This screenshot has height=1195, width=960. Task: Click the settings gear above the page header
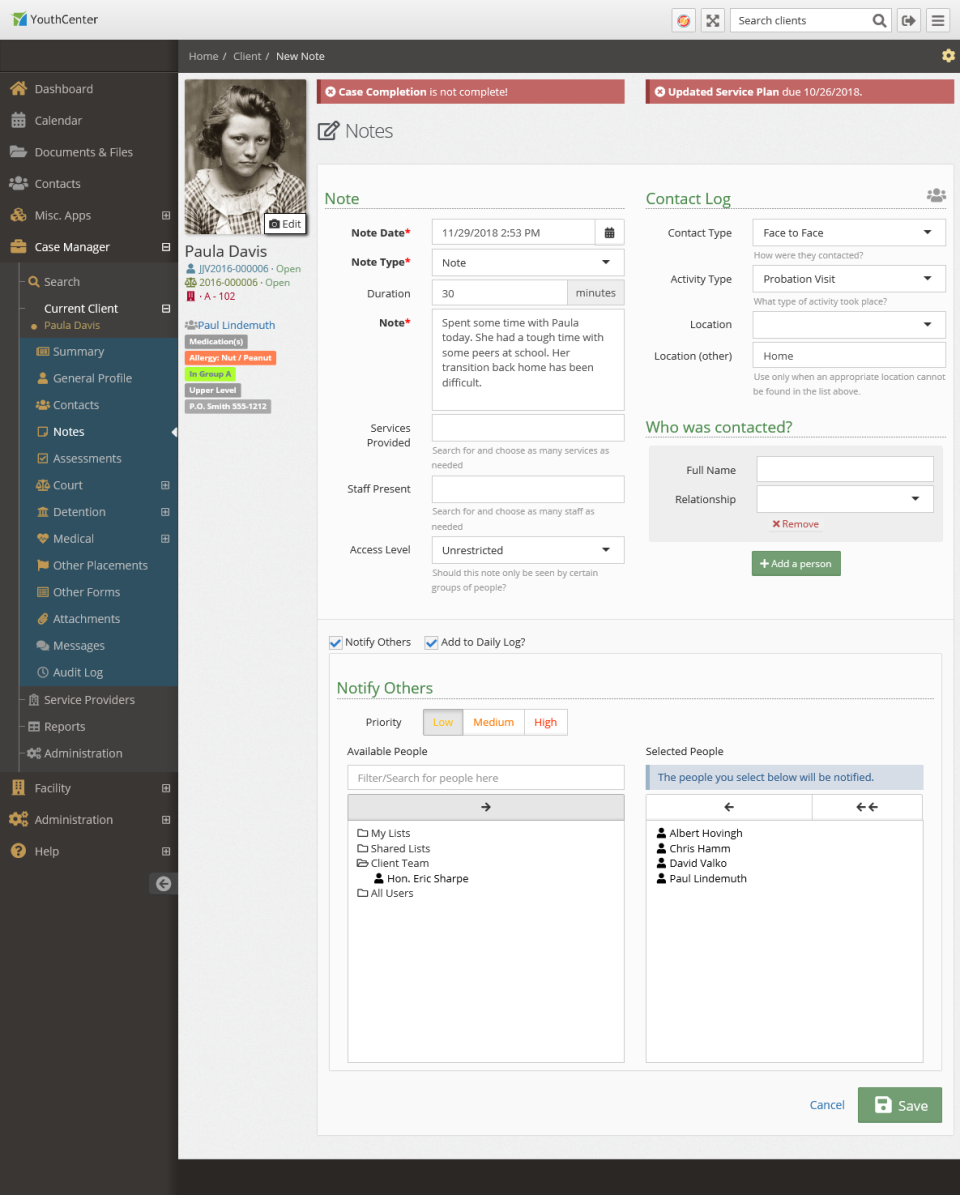click(x=948, y=55)
